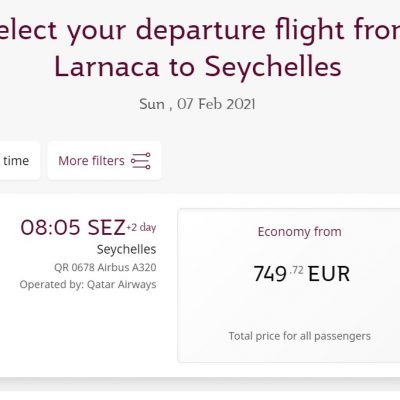Open the More filters button
This screenshot has width=400, height=400.
pos(104,161)
